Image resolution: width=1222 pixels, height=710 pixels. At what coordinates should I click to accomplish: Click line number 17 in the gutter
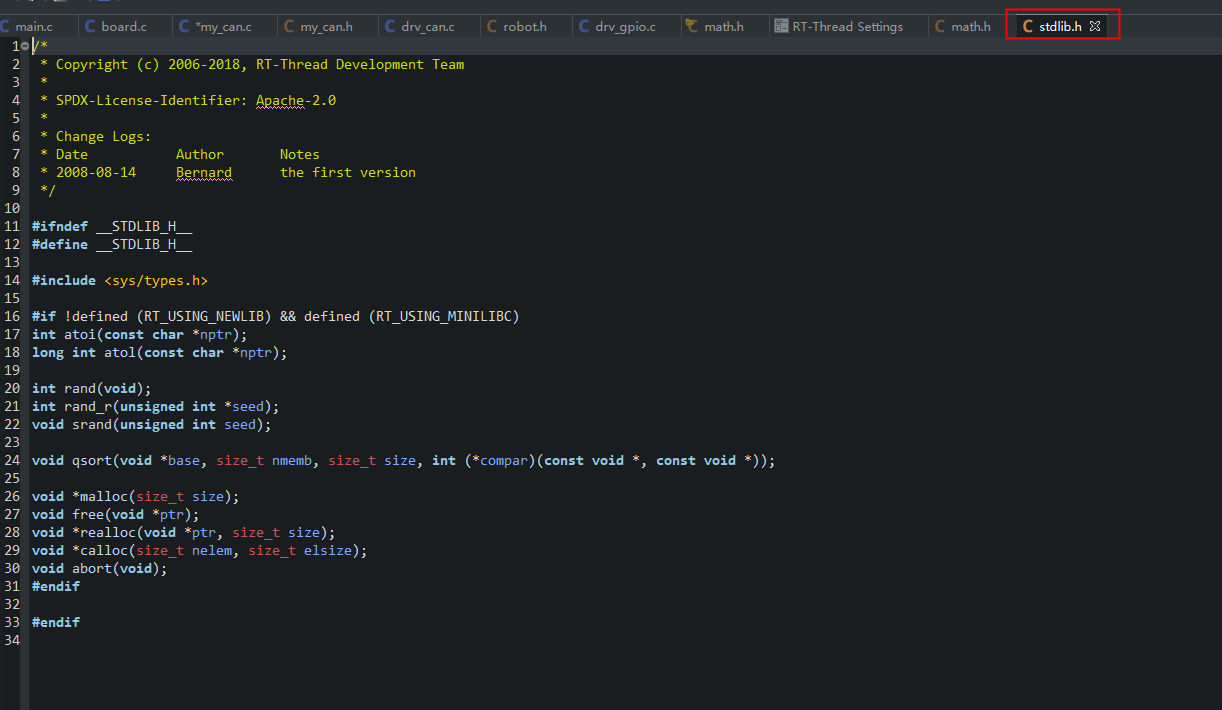(12, 334)
